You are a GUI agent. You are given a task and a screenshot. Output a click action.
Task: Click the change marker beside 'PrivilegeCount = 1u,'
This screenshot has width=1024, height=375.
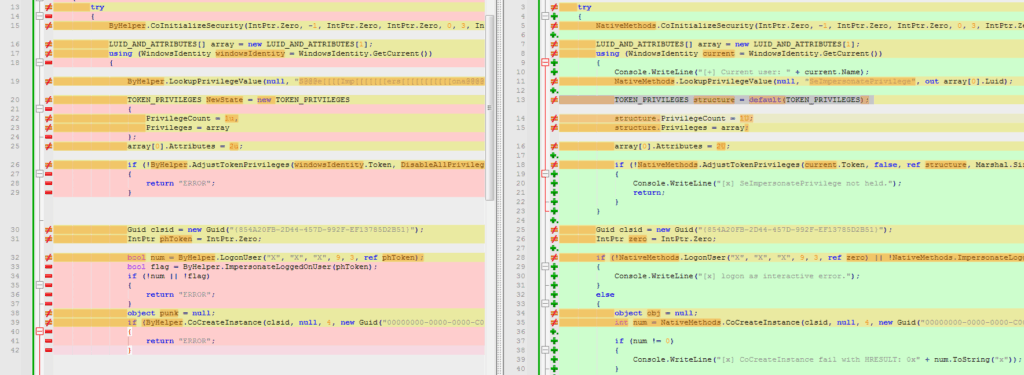pyautogui.click(x=48, y=119)
